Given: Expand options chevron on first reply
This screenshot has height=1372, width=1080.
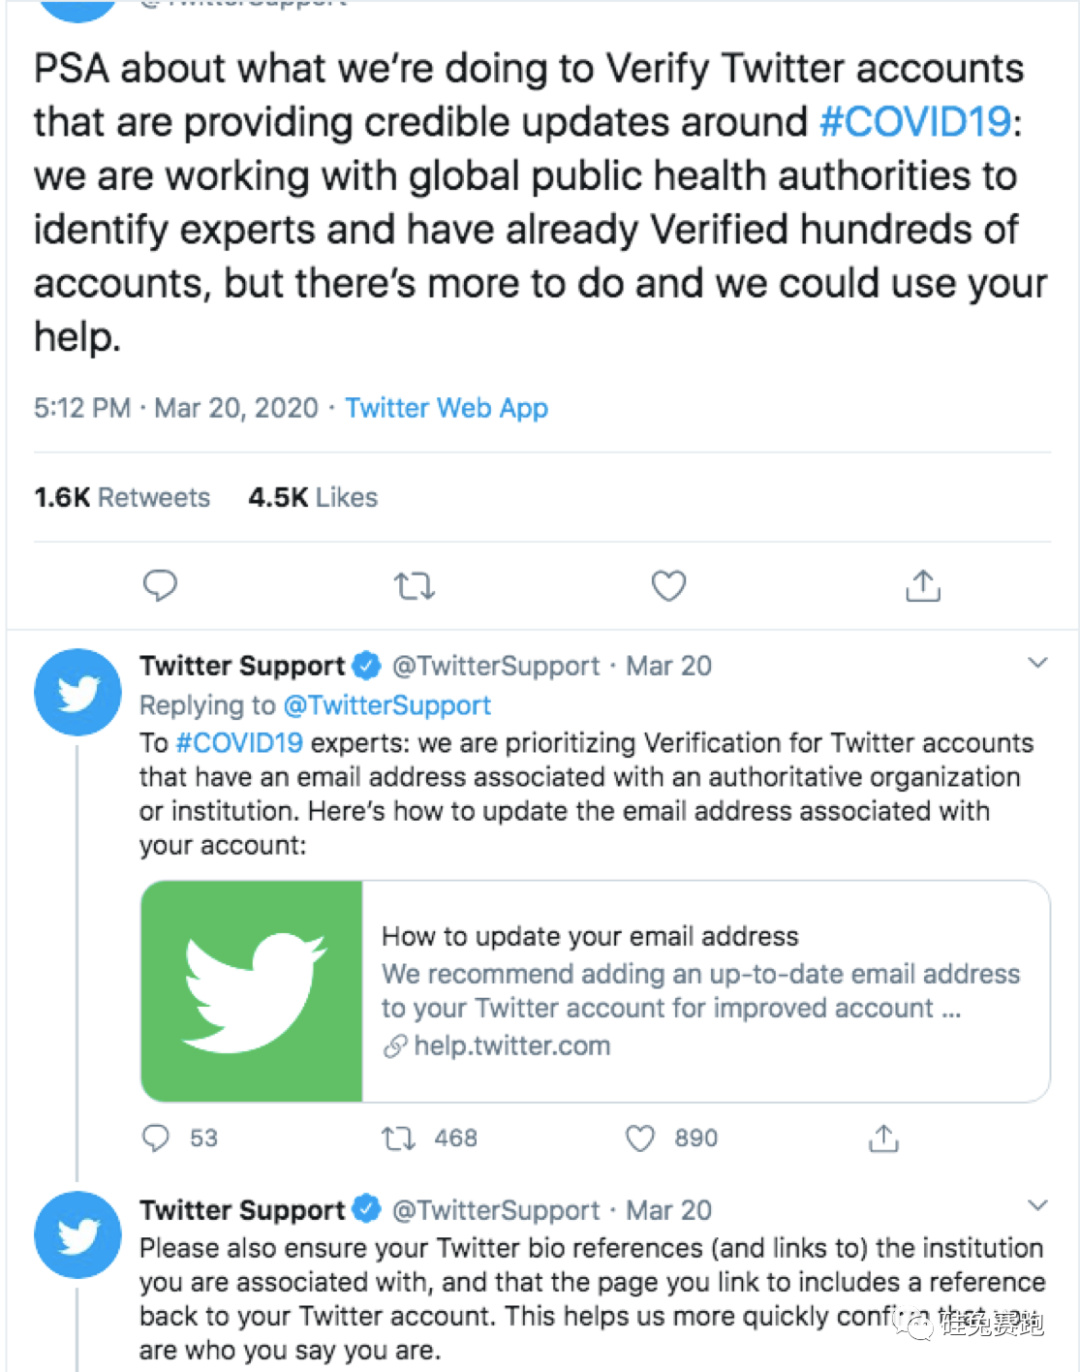Looking at the screenshot, I should 1038,662.
